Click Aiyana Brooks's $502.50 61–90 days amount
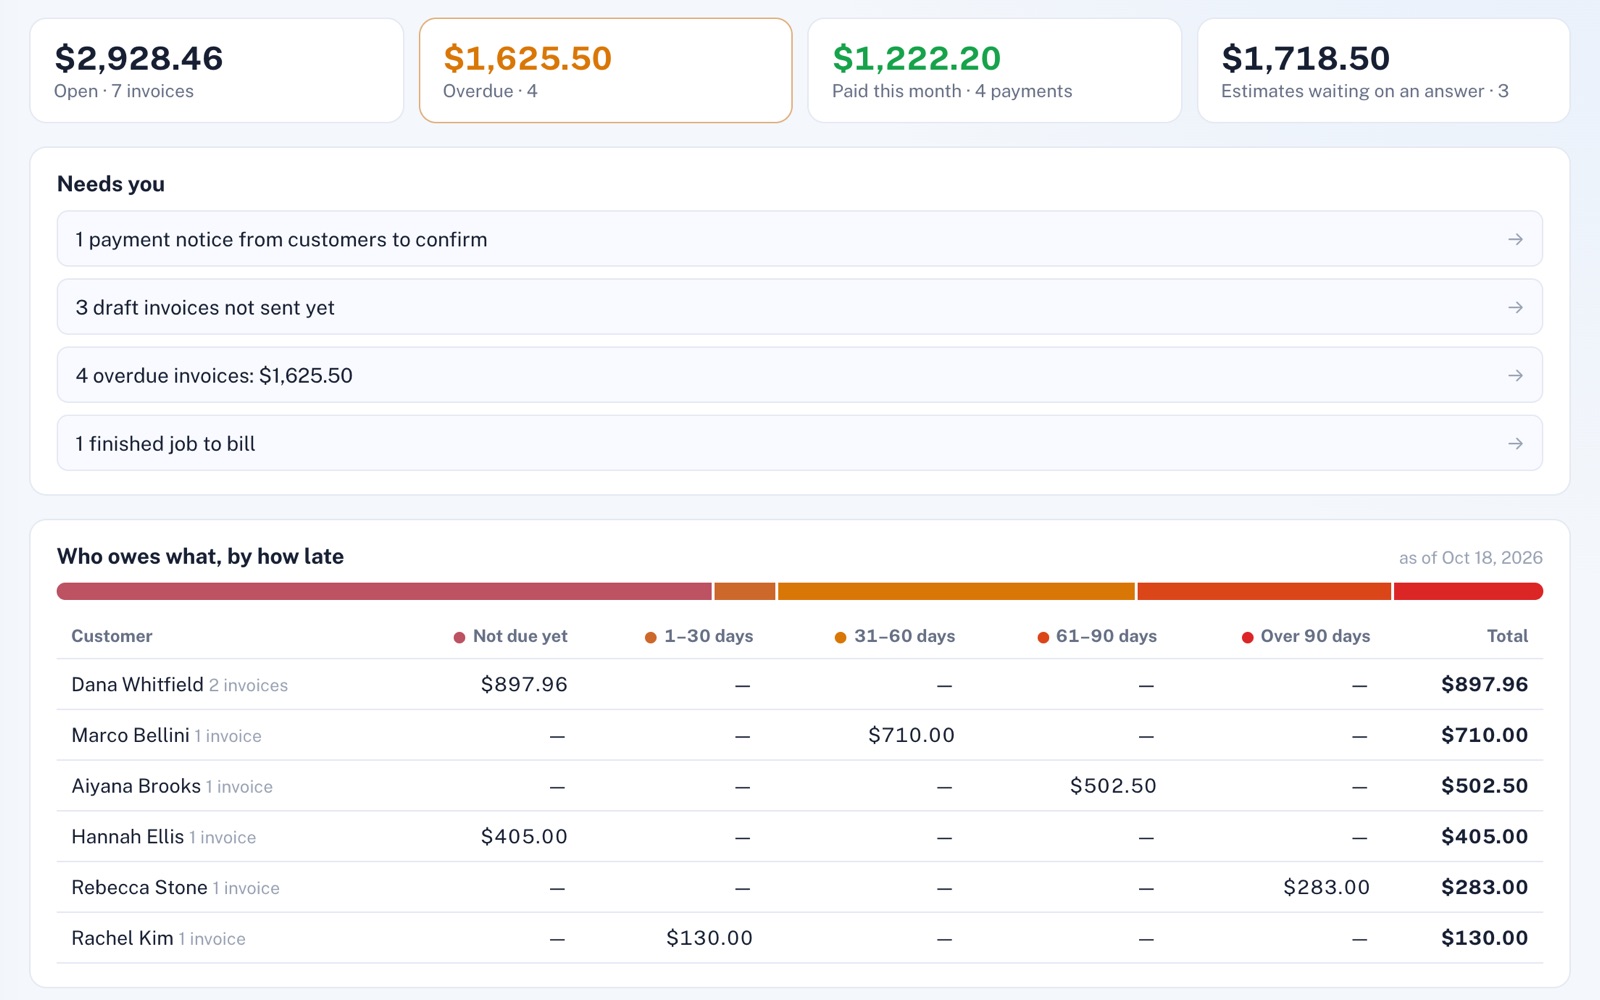 coord(1113,786)
